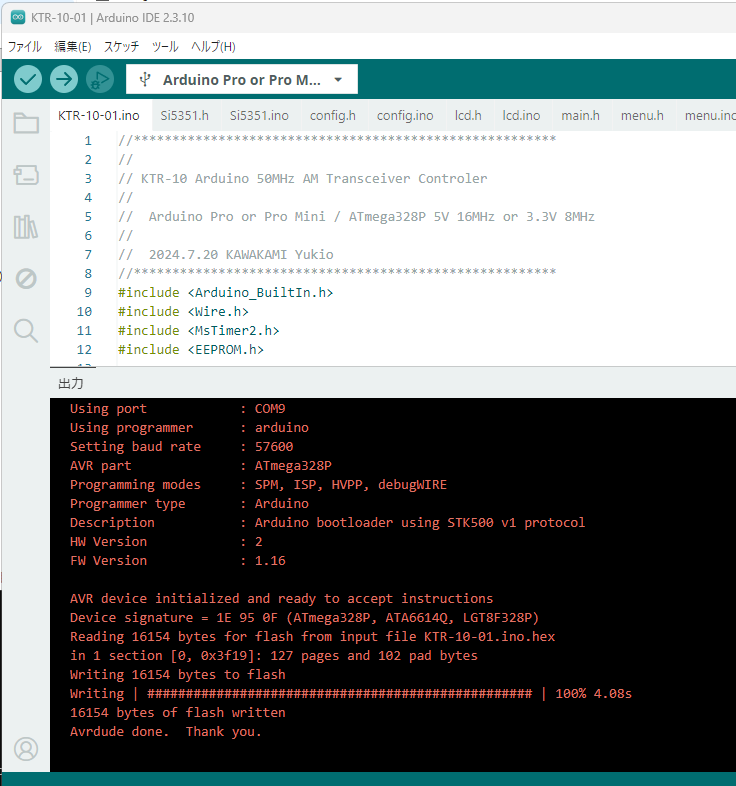Click the Writing progress bar 100% line
The image size is (736, 786).
tap(350, 694)
